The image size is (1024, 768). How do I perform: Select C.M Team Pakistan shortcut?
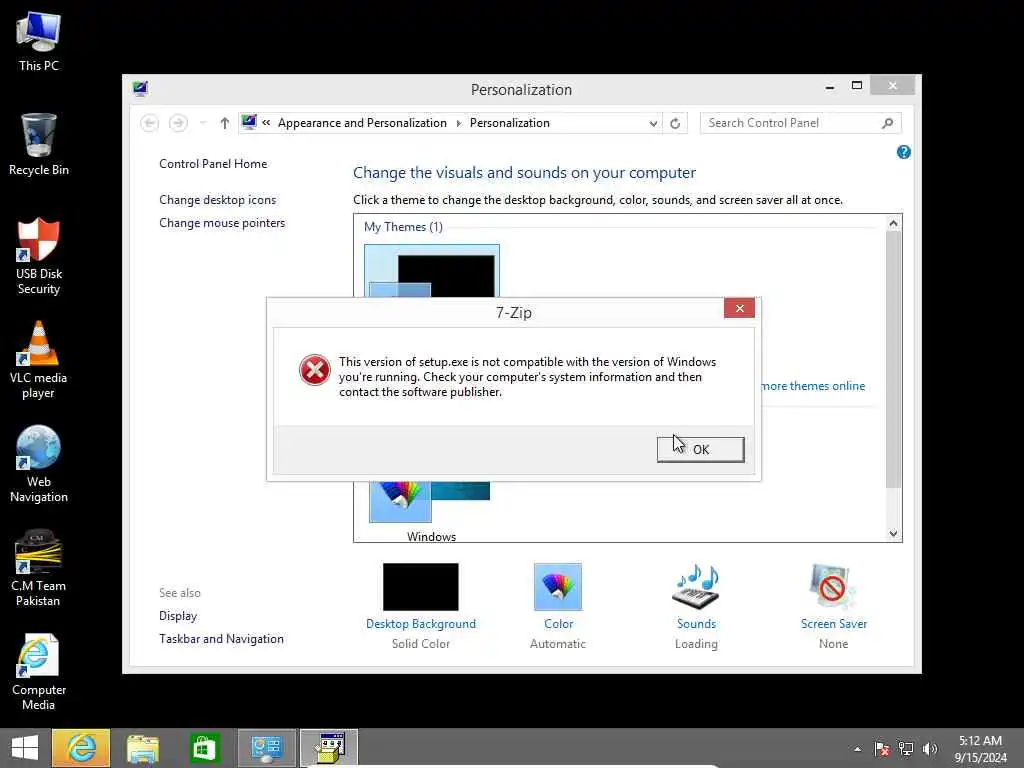point(39,568)
